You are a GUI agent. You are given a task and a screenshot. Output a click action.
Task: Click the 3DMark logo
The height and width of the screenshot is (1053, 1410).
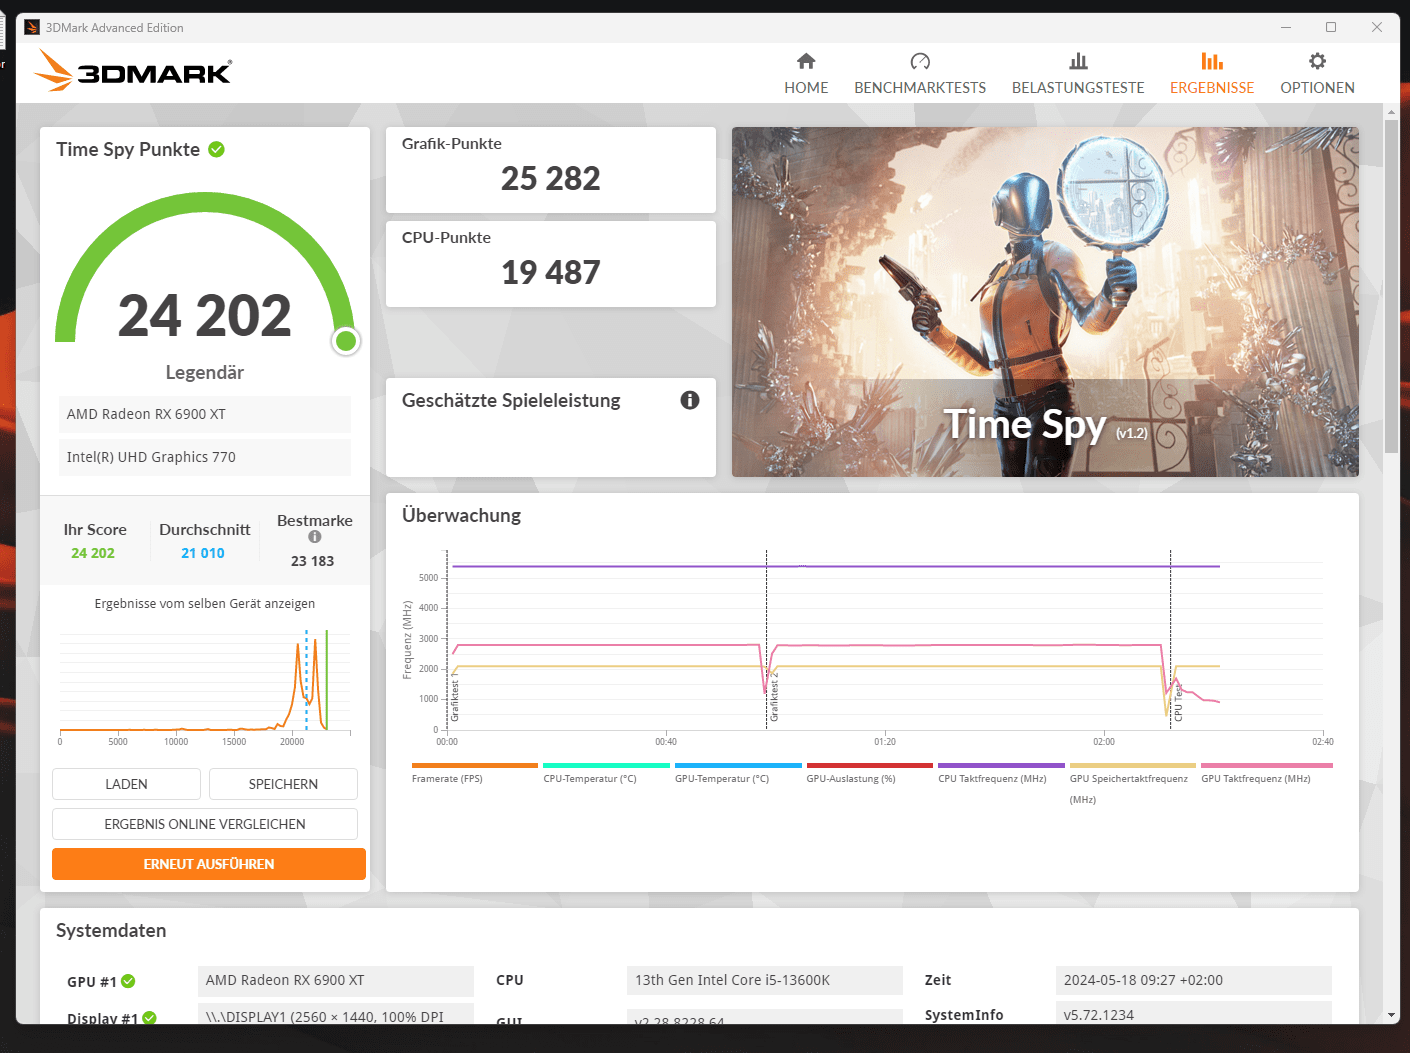tap(132, 71)
